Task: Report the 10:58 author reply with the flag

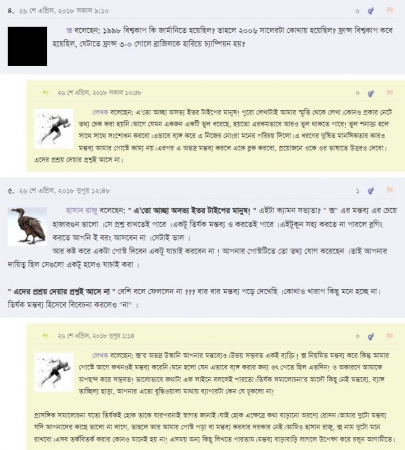Action: [x=389, y=93]
